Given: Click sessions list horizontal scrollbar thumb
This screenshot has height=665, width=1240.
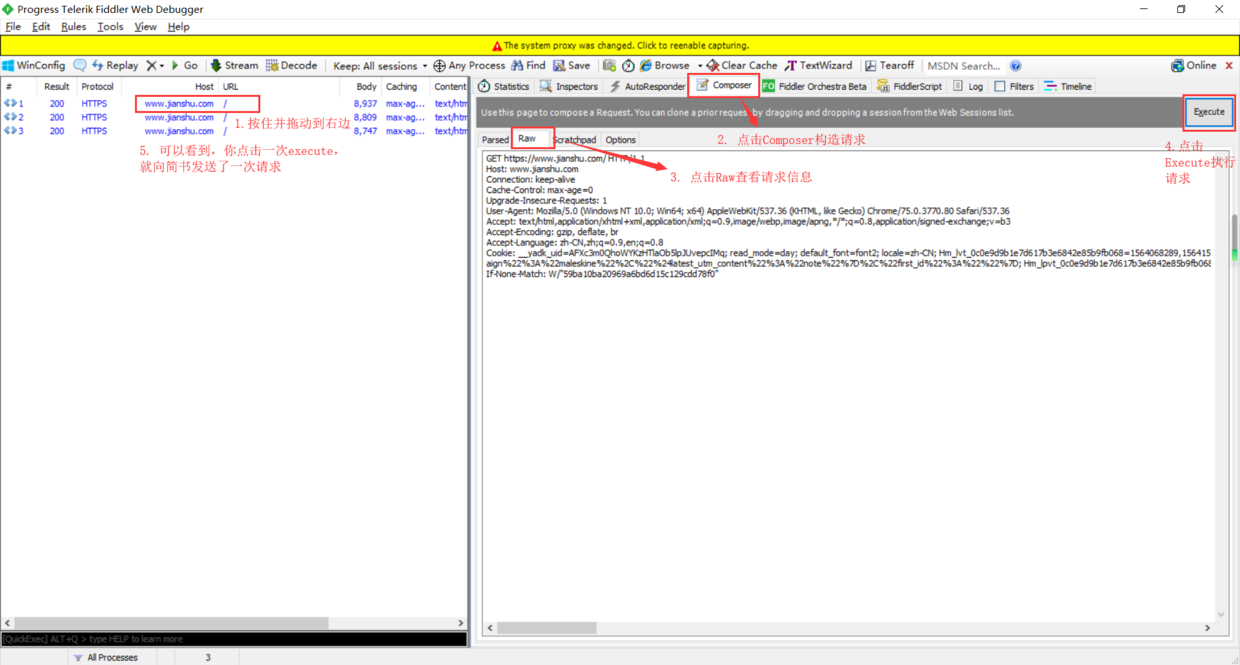Looking at the screenshot, I should pyautogui.click(x=171, y=623).
